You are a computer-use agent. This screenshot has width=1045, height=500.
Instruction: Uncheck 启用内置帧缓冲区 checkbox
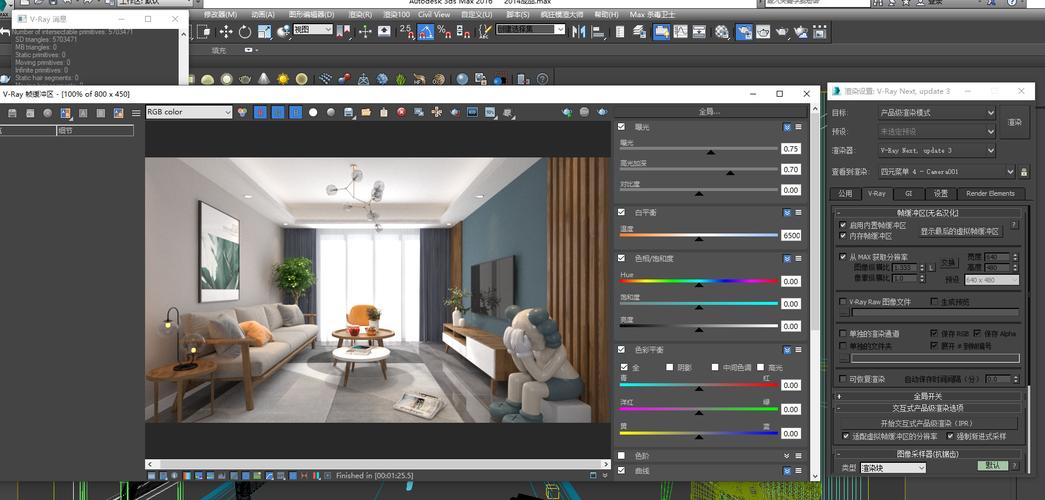coord(843,225)
